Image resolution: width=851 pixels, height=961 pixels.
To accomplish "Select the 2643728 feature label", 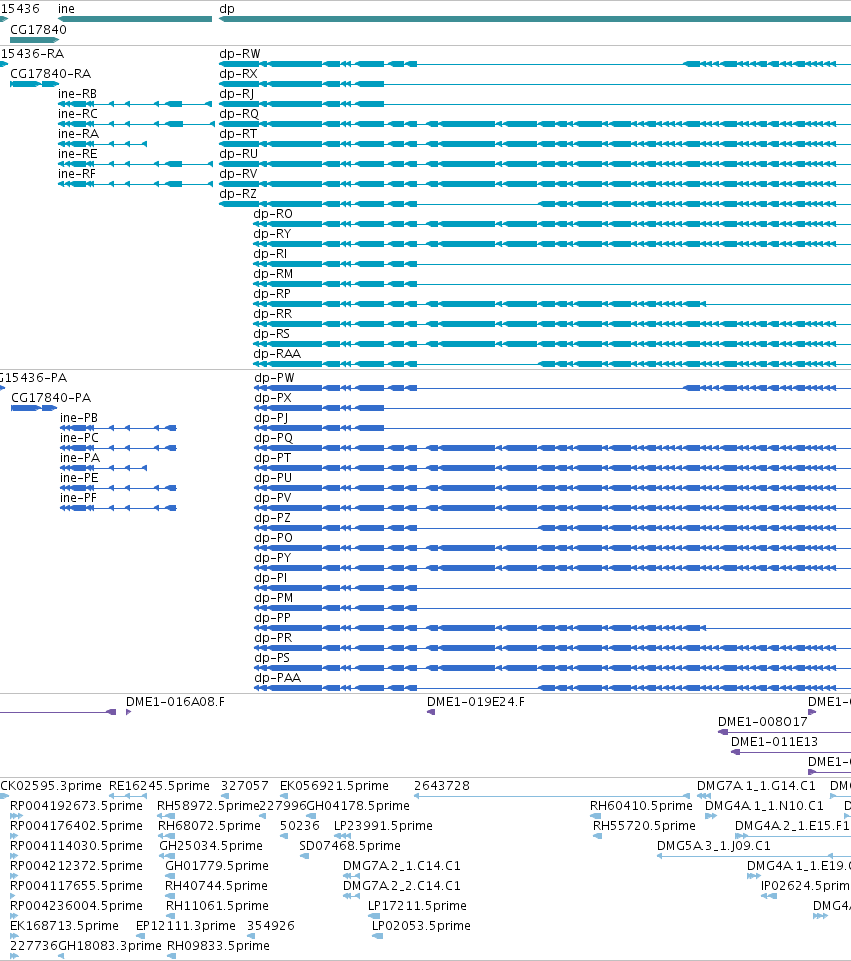I will click(442, 786).
